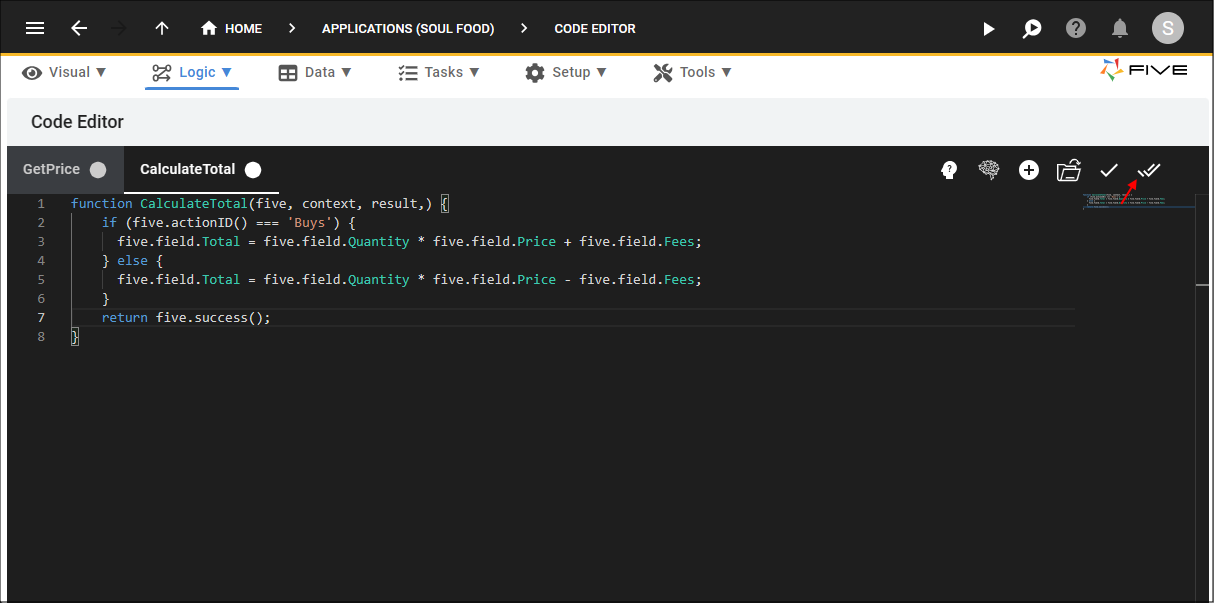The height and width of the screenshot is (603, 1214).
Task: Open the Logic menu
Action: click(x=192, y=72)
